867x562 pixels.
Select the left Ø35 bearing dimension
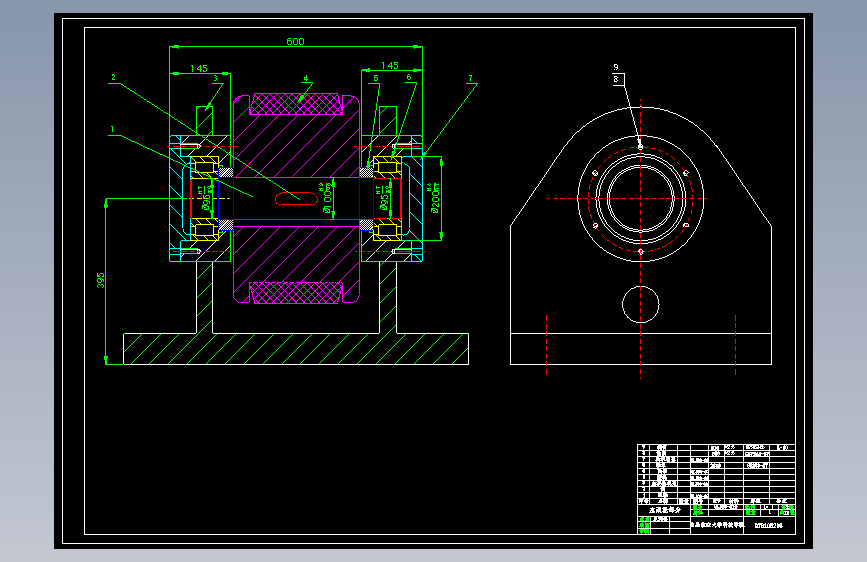point(205,197)
